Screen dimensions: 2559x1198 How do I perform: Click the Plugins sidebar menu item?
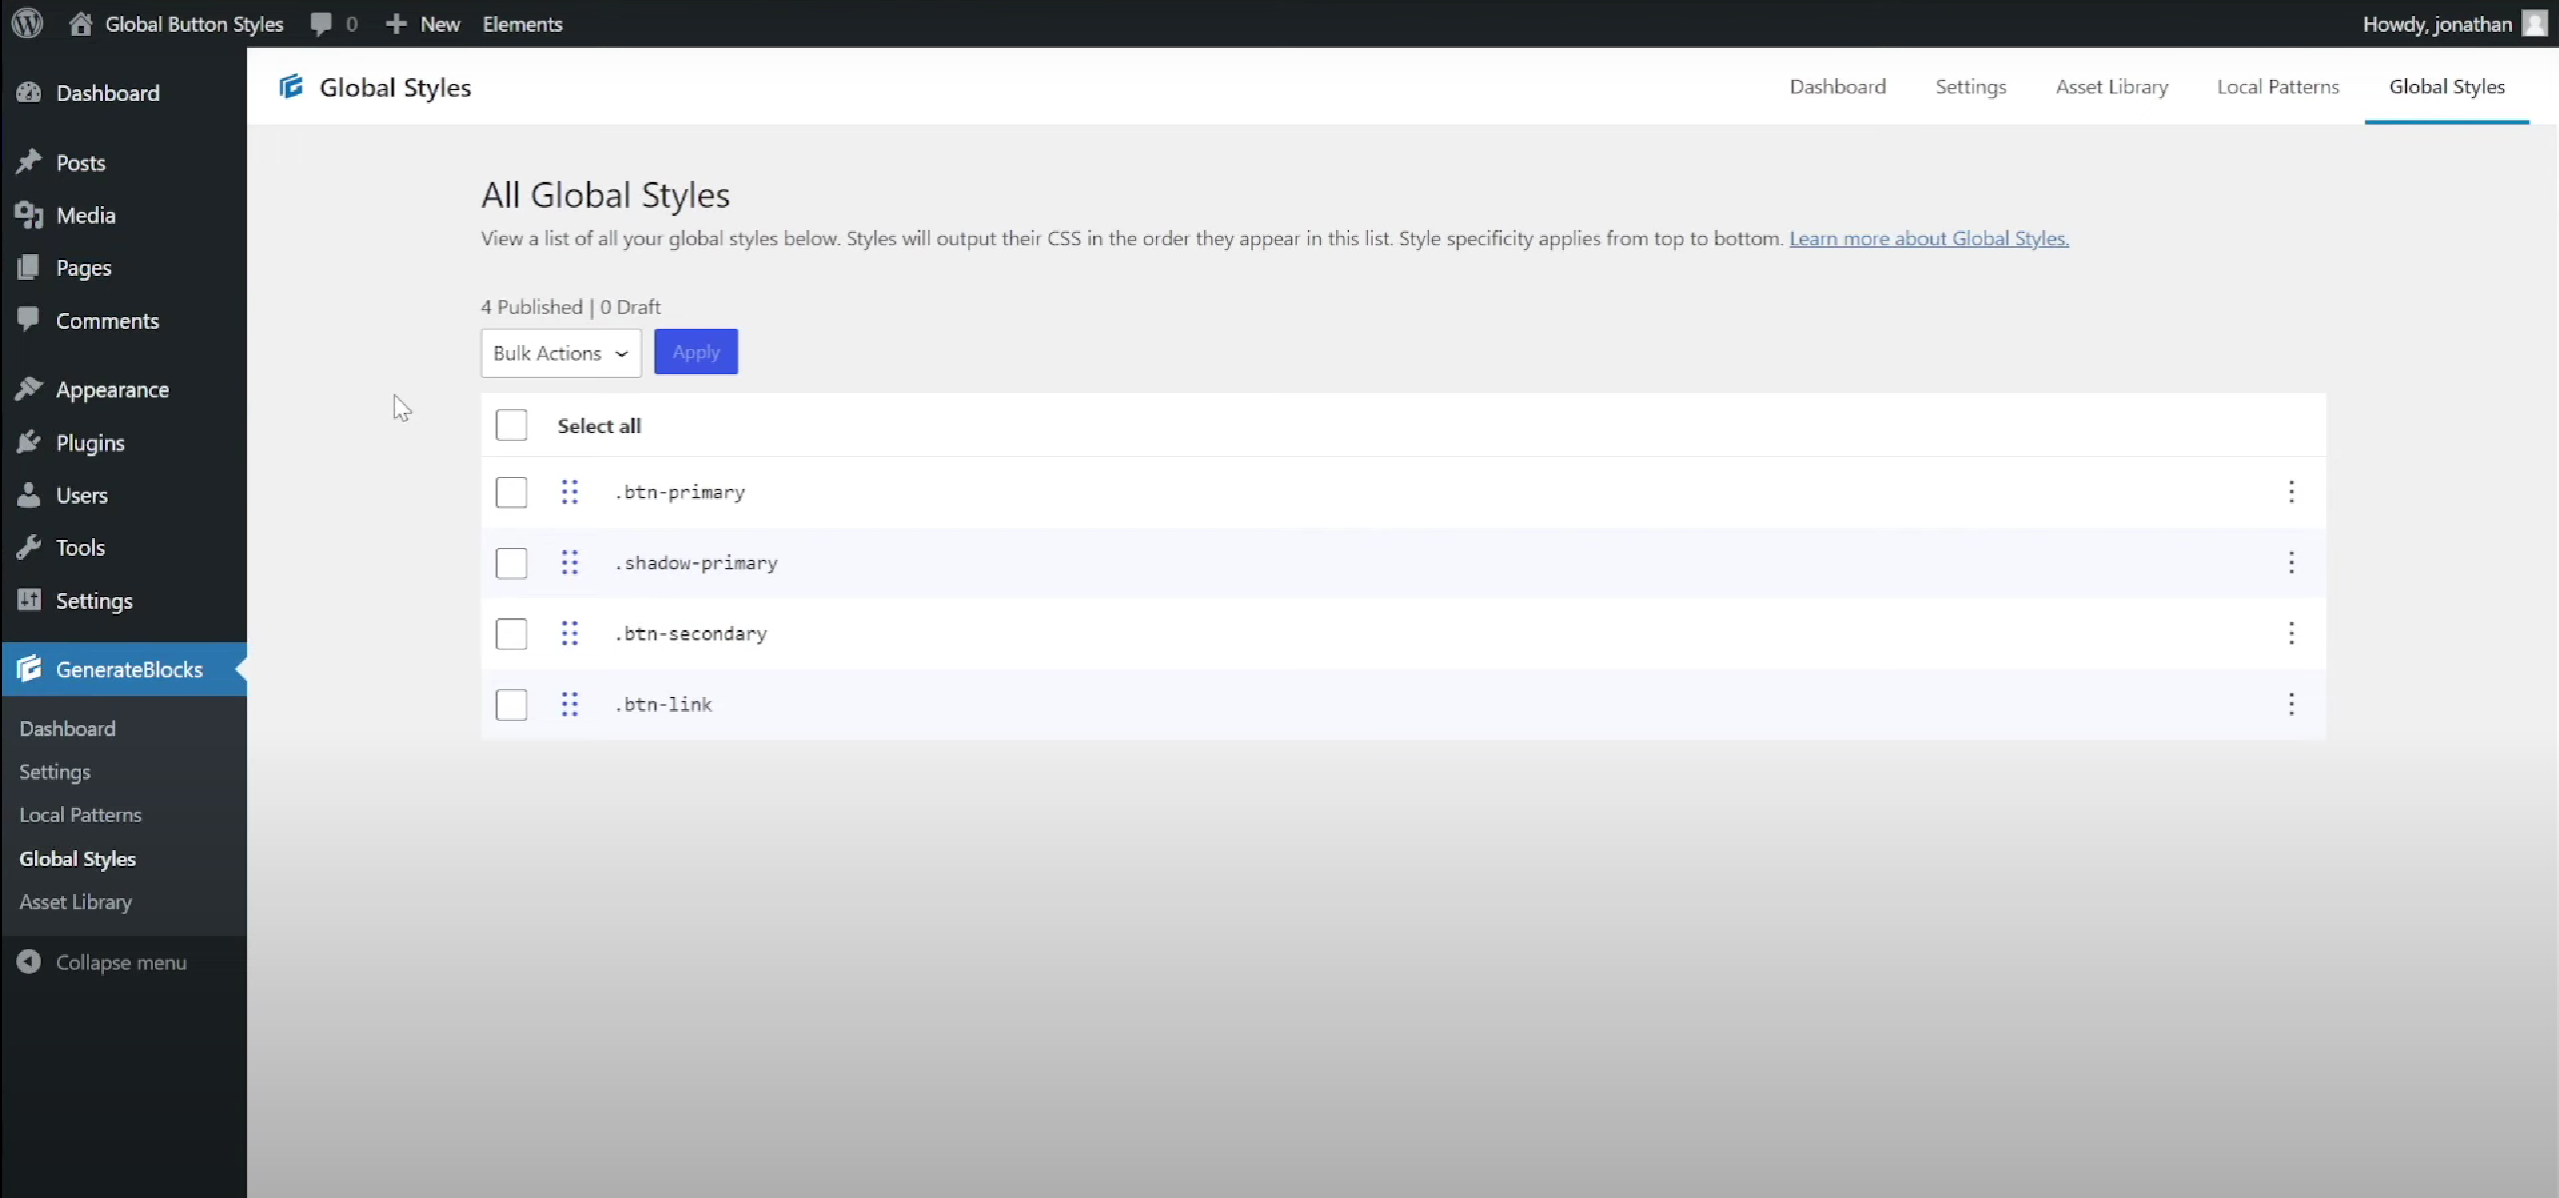point(90,443)
